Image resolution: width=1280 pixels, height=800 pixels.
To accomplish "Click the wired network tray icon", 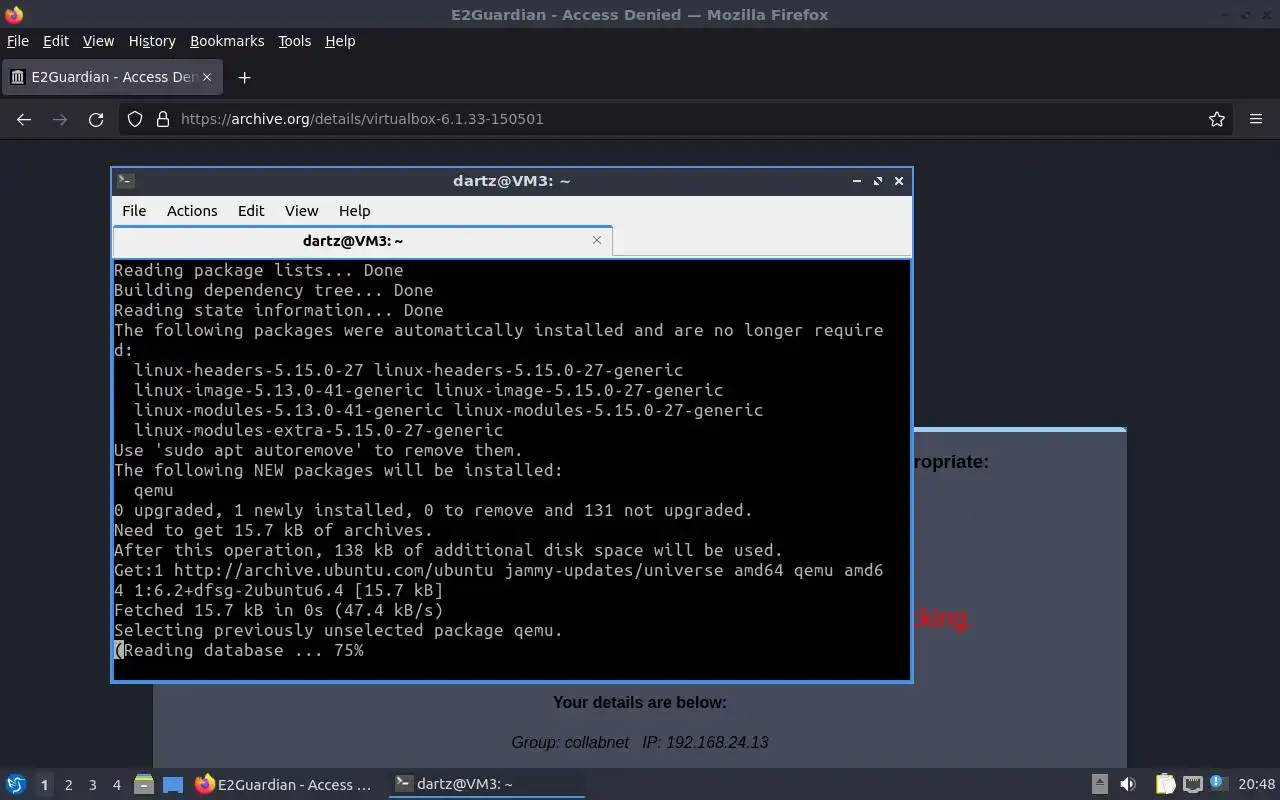I will coord(1192,784).
